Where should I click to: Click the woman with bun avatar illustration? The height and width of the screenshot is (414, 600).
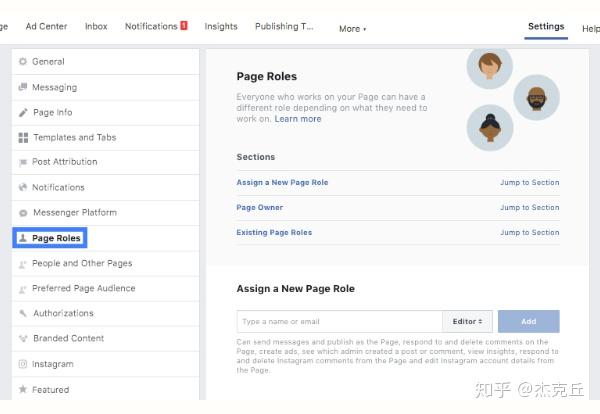[x=490, y=128]
